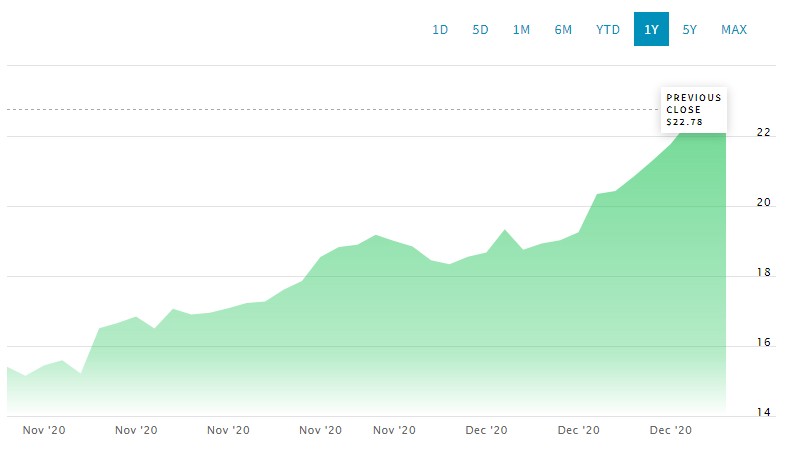This screenshot has width=791, height=449.
Task: Click the 14 y-axis price label
Action: (x=763, y=412)
